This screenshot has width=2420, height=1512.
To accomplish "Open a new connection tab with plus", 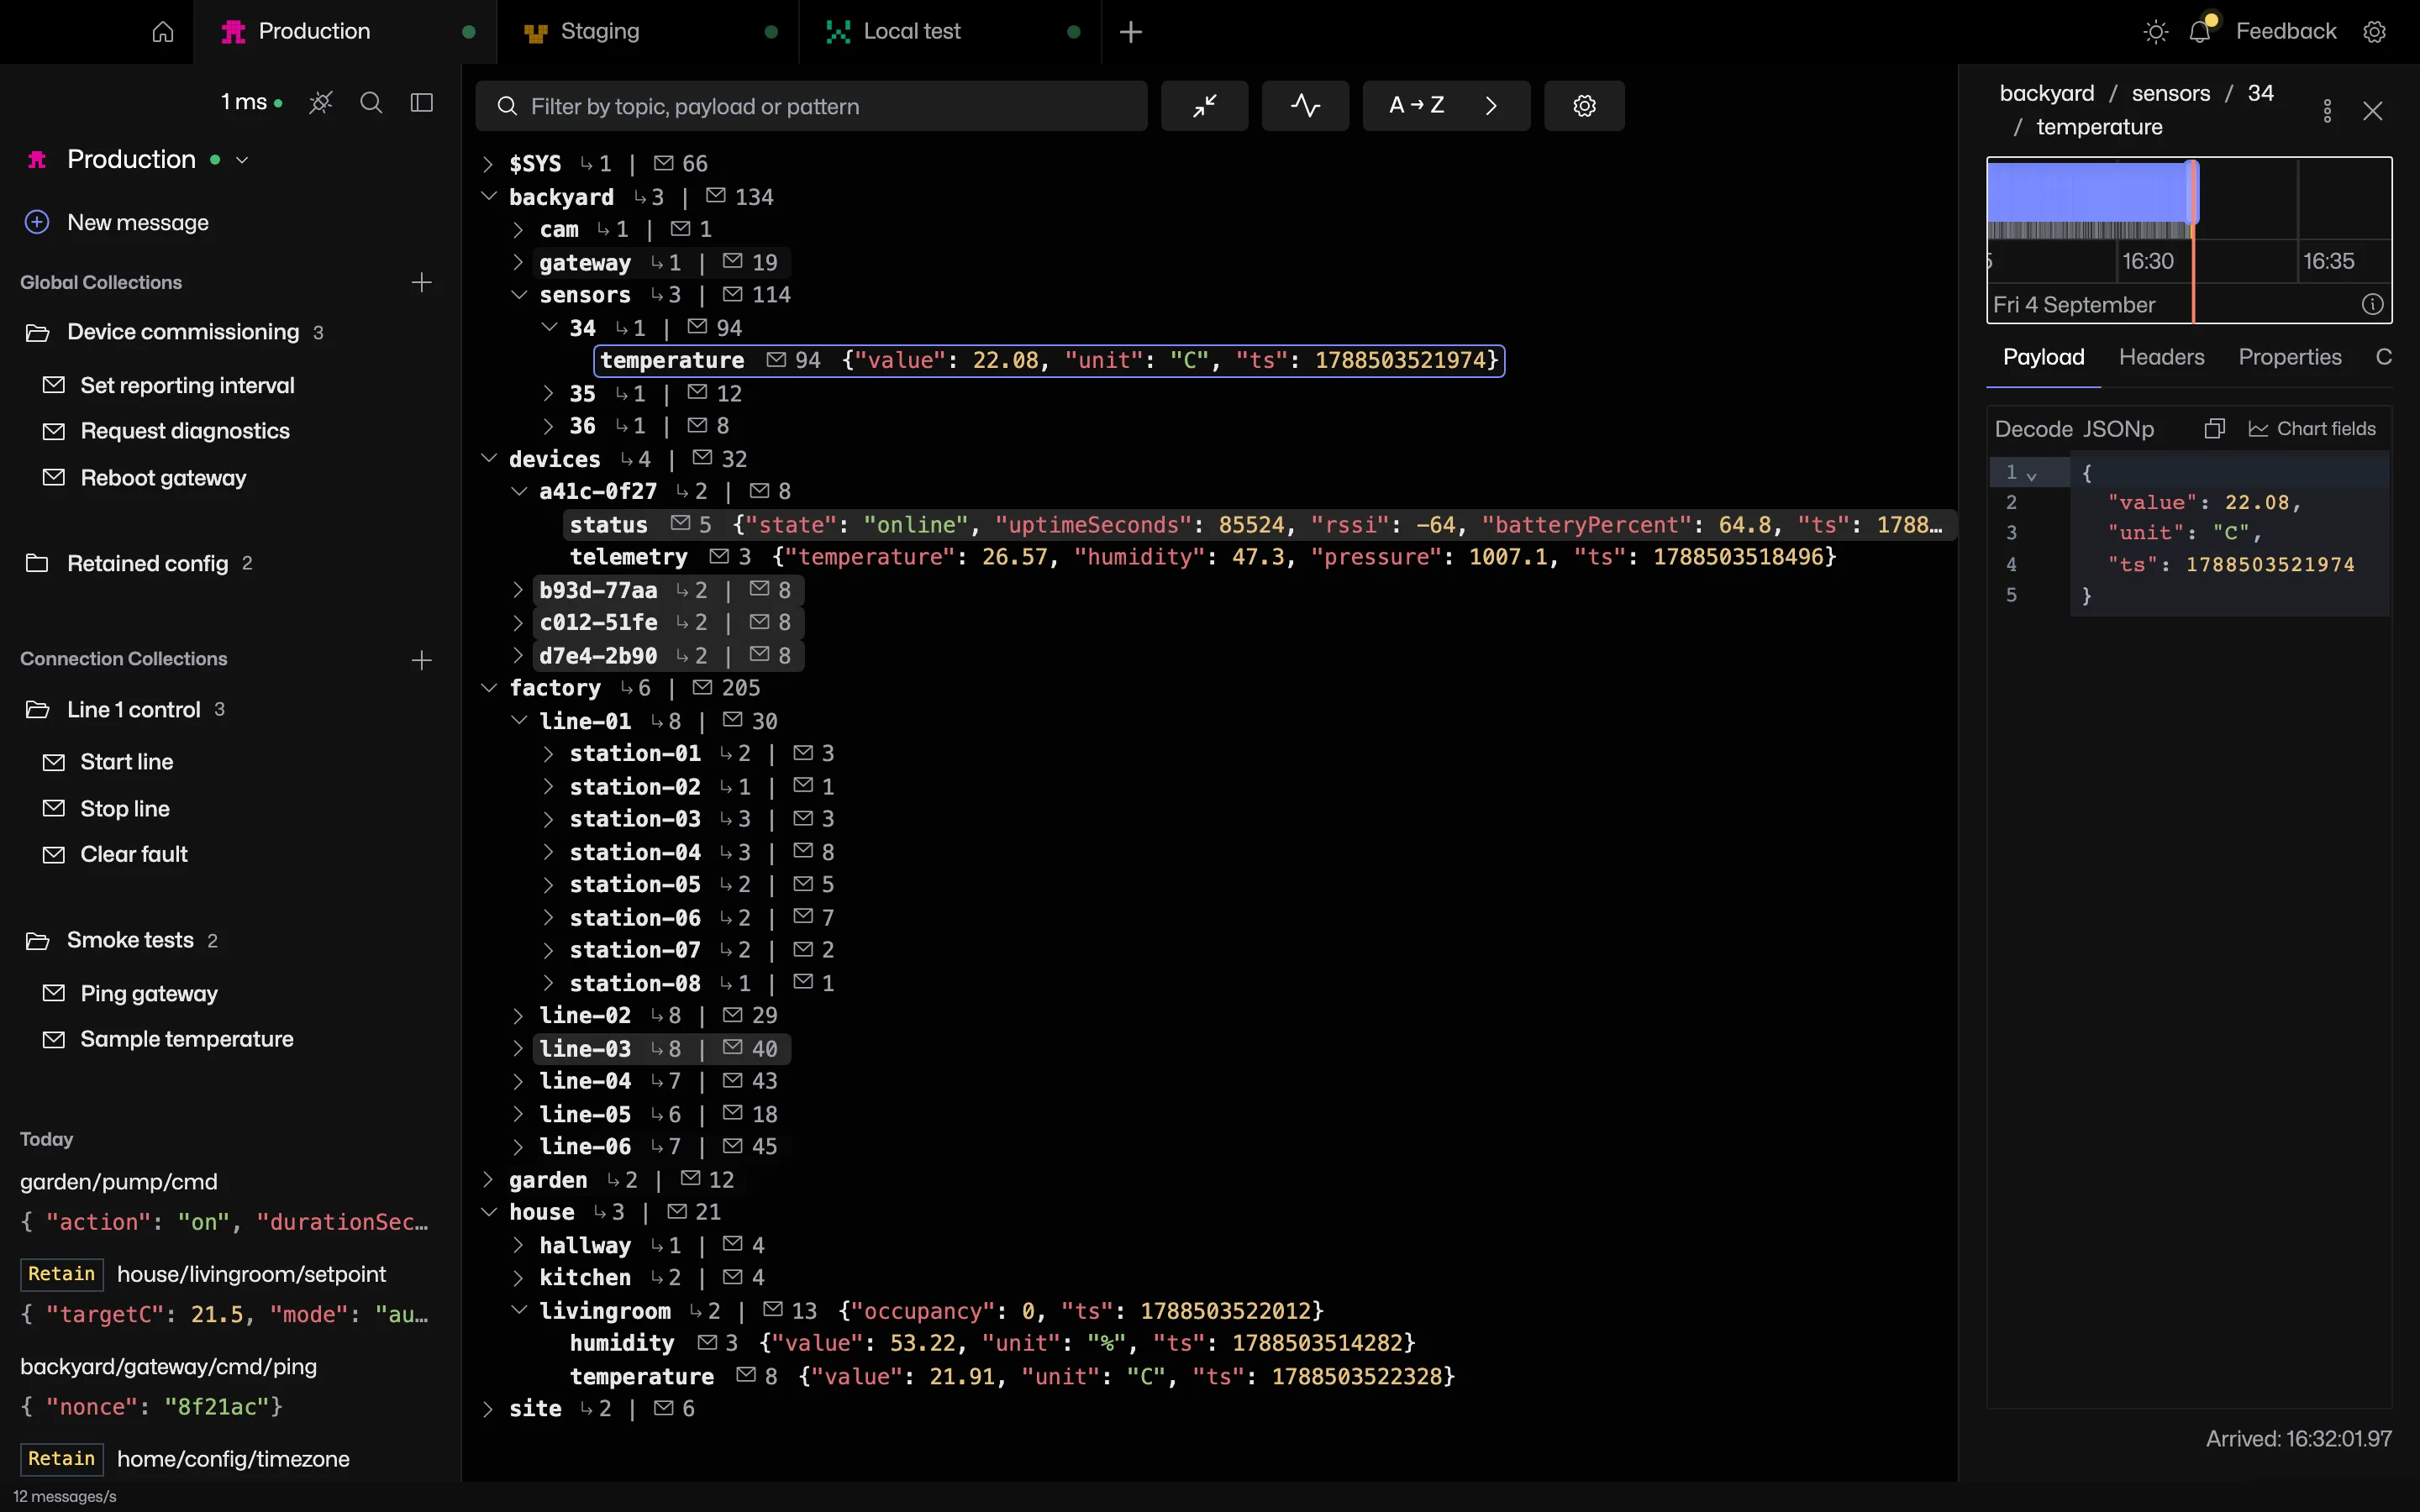I will point(1130,32).
